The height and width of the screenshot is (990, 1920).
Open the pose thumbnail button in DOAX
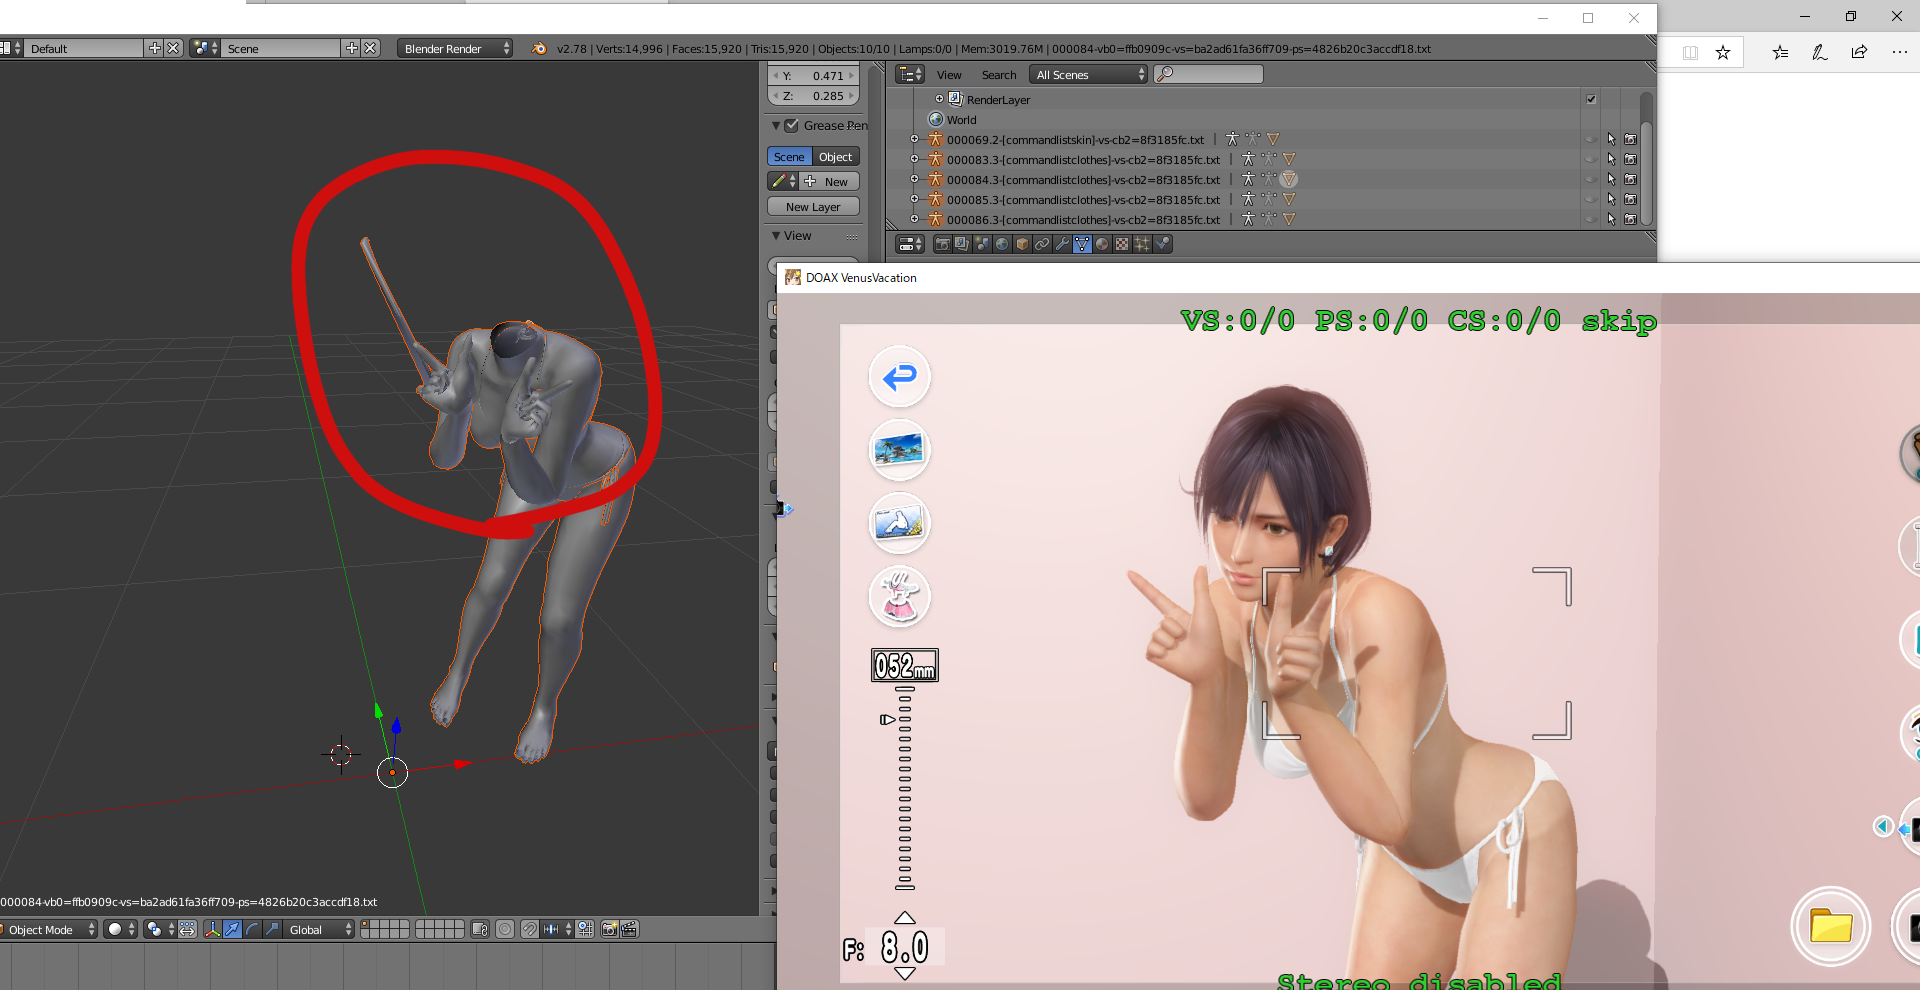click(x=900, y=523)
